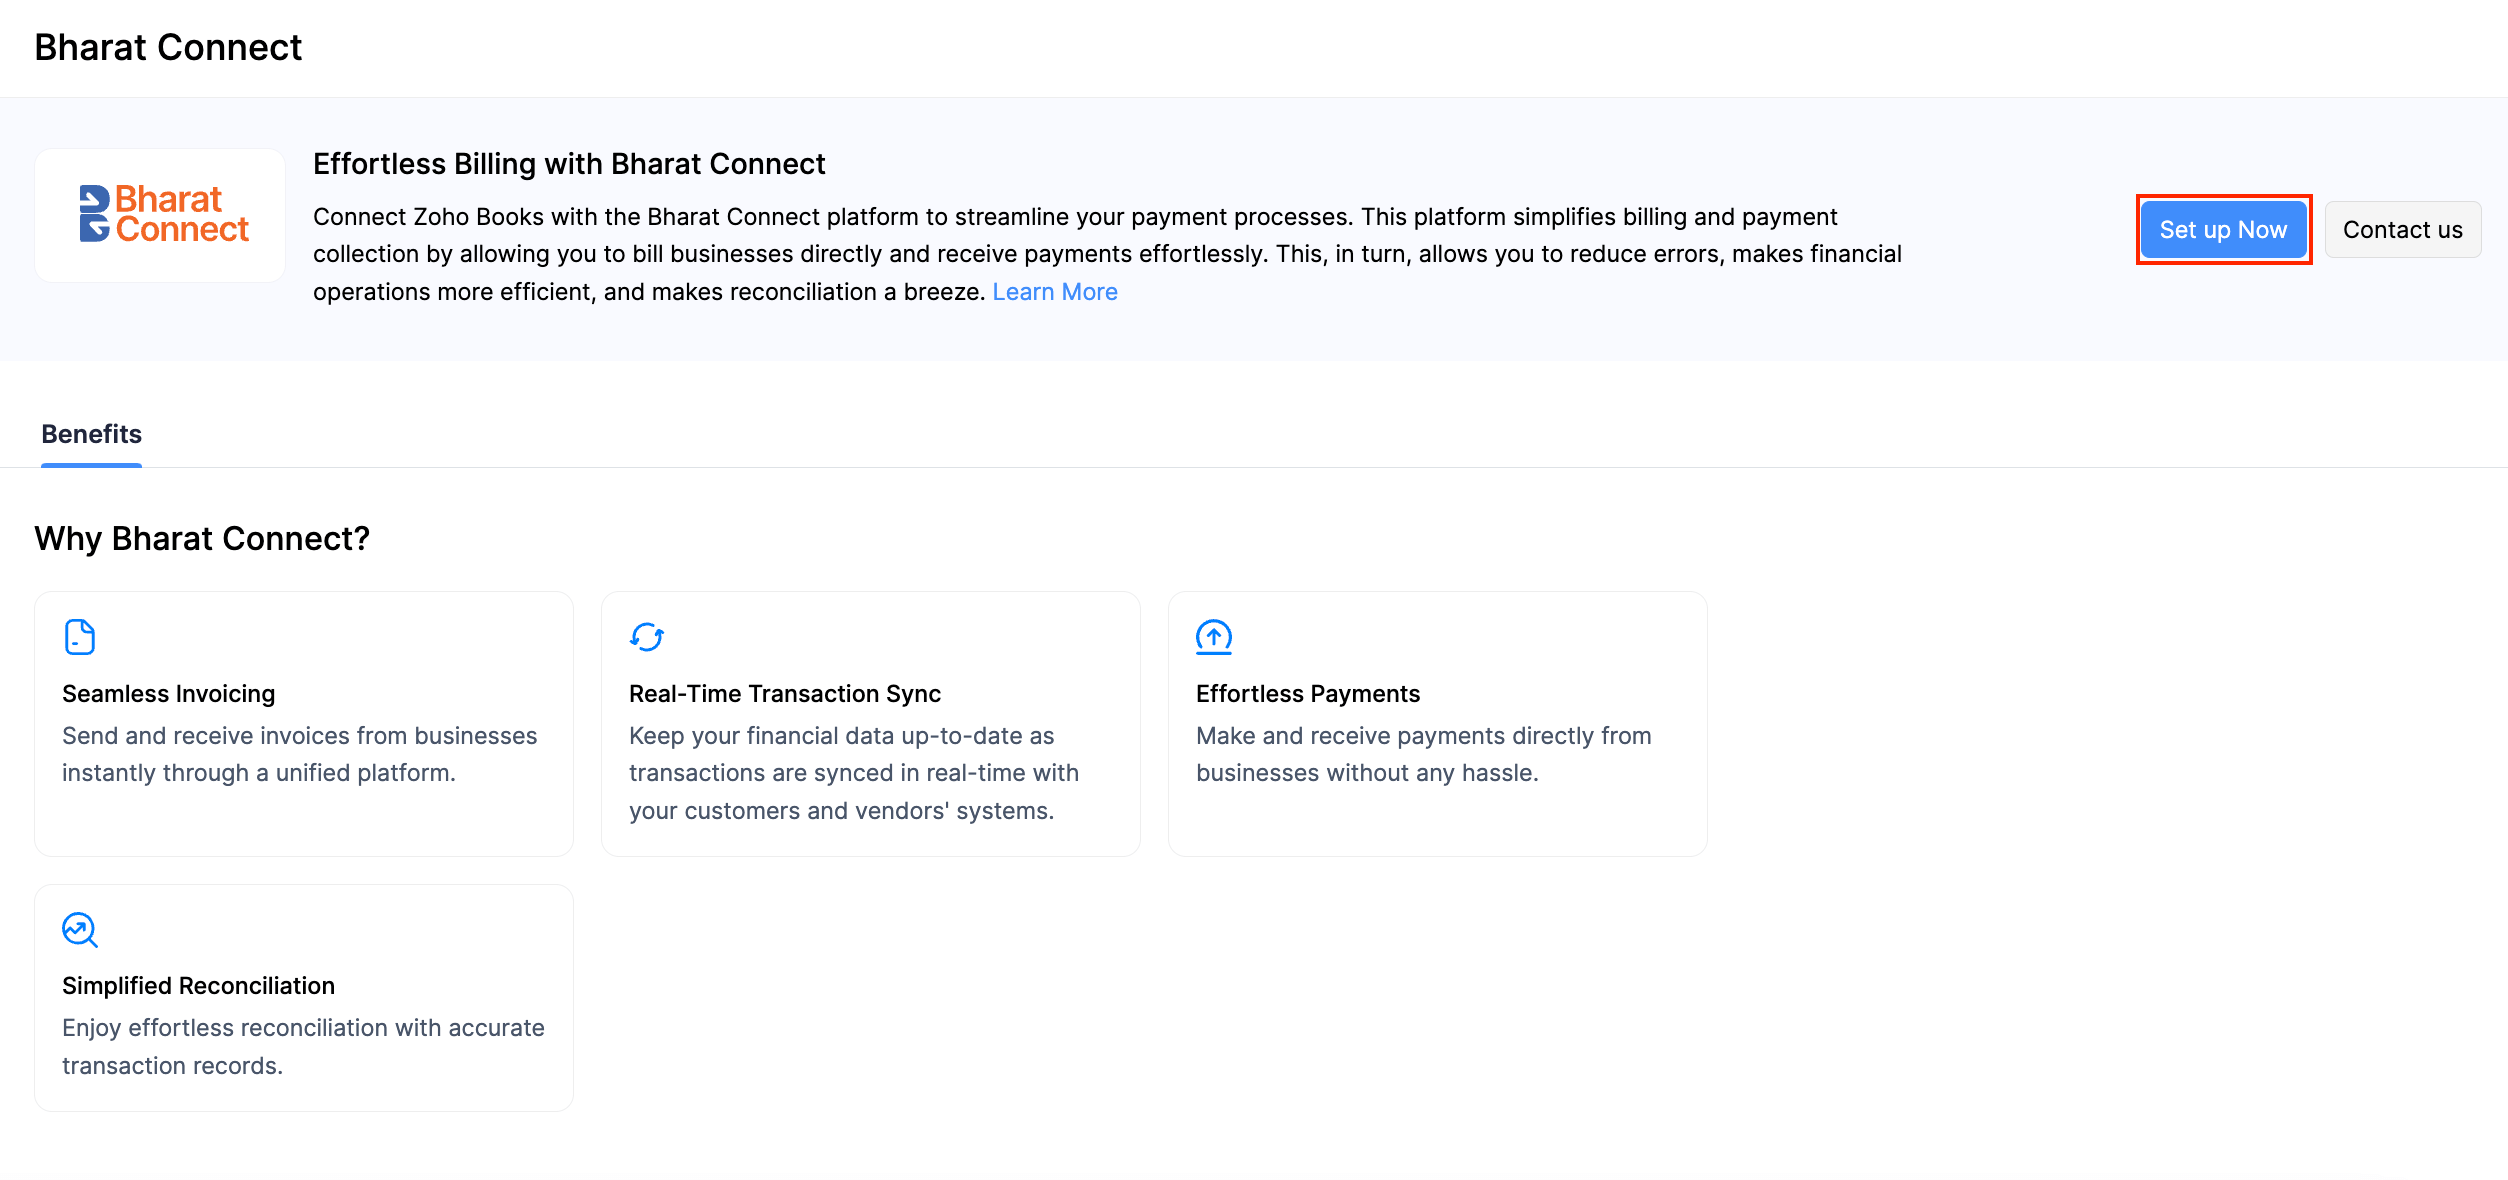Click the Simplified Reconciliation magnifier icon
The width and height of the screenshot is (2508, 1180).
(80, 930)
